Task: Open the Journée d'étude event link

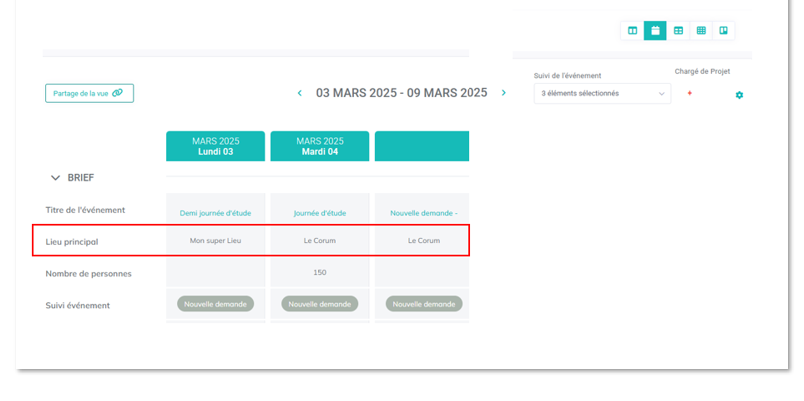Action: (x=319, y=212)
